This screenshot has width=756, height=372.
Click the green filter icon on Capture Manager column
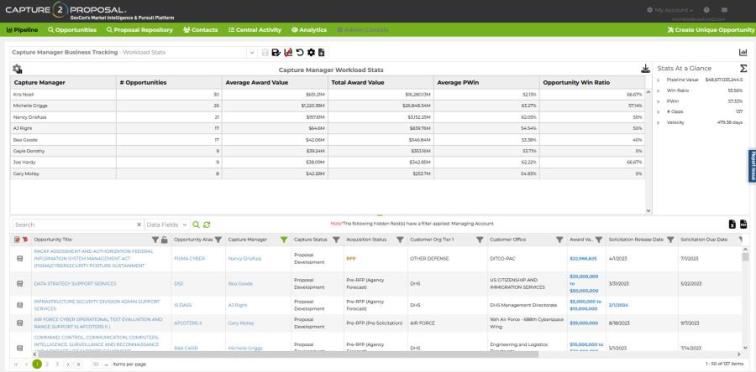click(x=284, y=239)
